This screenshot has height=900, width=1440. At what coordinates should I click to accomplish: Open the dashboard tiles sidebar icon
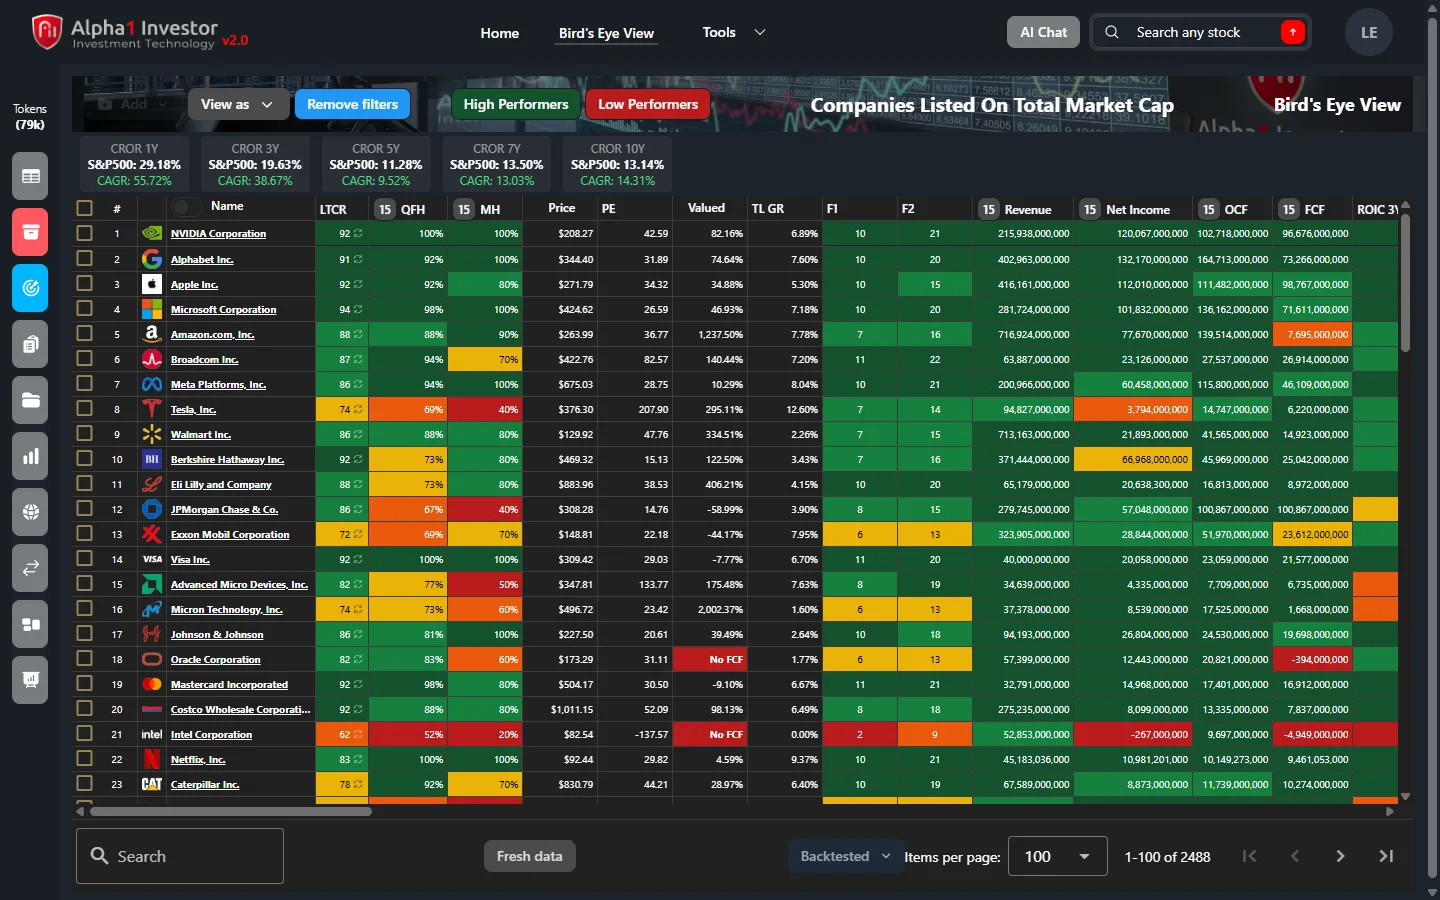[x=30, y=624]
